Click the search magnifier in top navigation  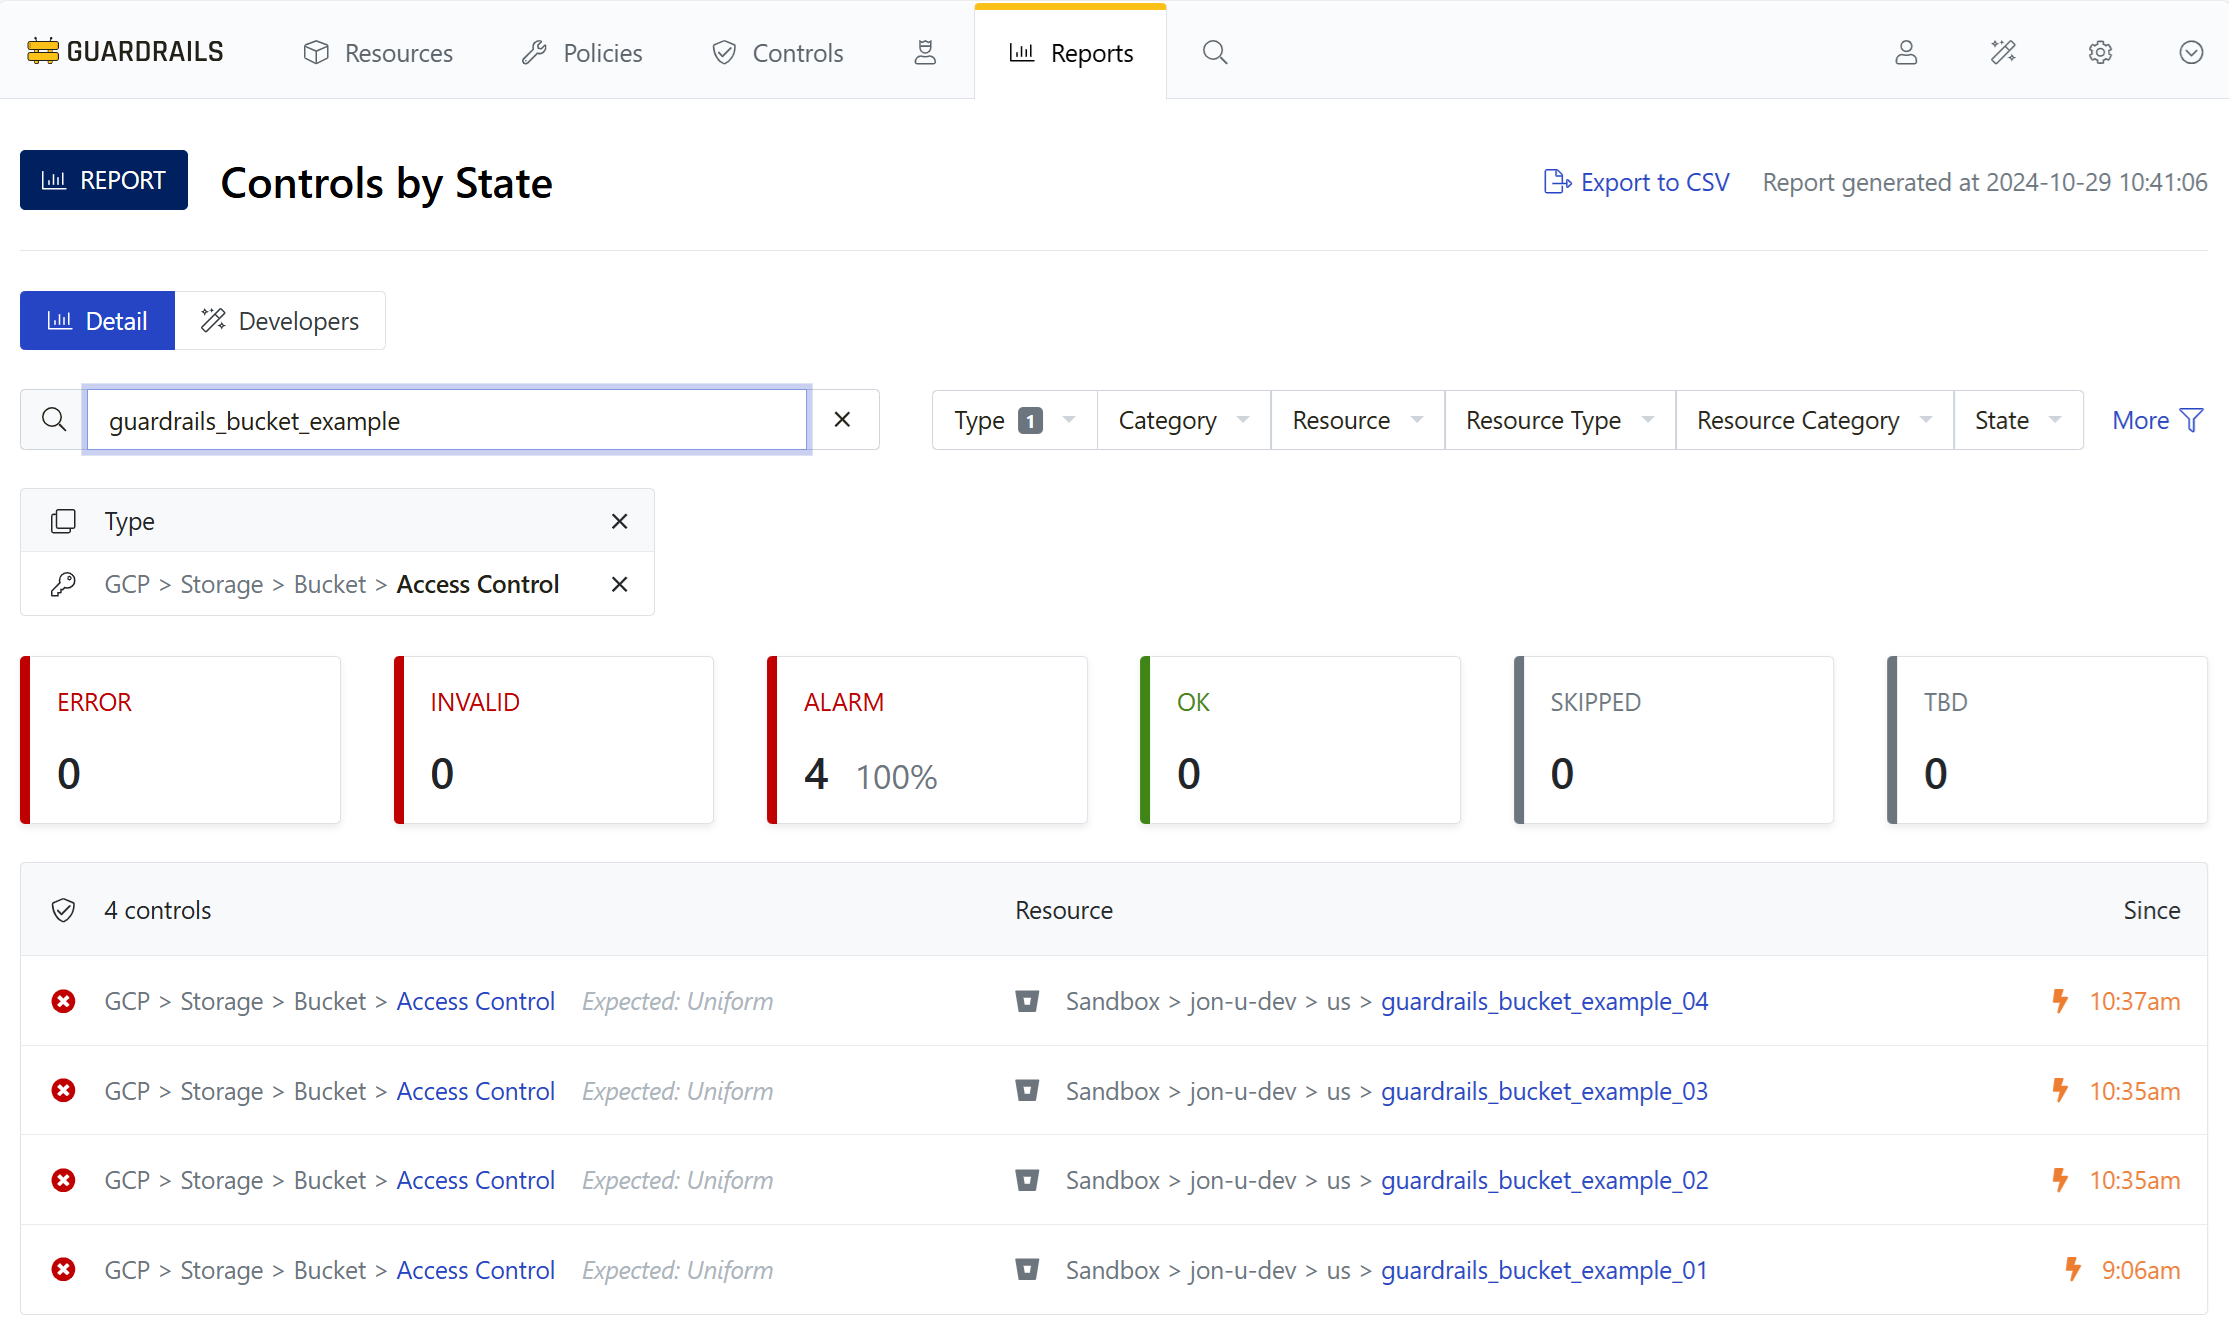click(x=1214, y=52)
